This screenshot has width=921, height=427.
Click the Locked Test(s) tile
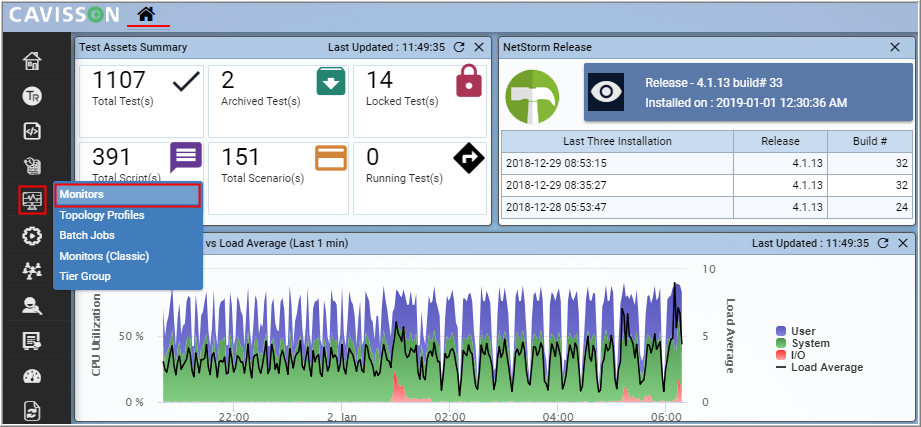420,101
